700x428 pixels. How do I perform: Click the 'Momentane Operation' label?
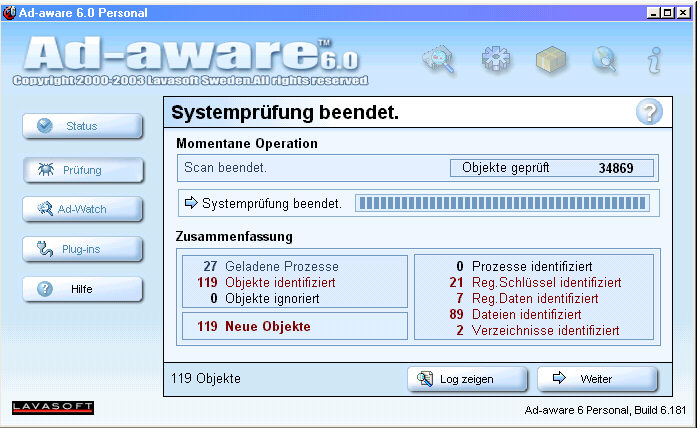[247, 144]
